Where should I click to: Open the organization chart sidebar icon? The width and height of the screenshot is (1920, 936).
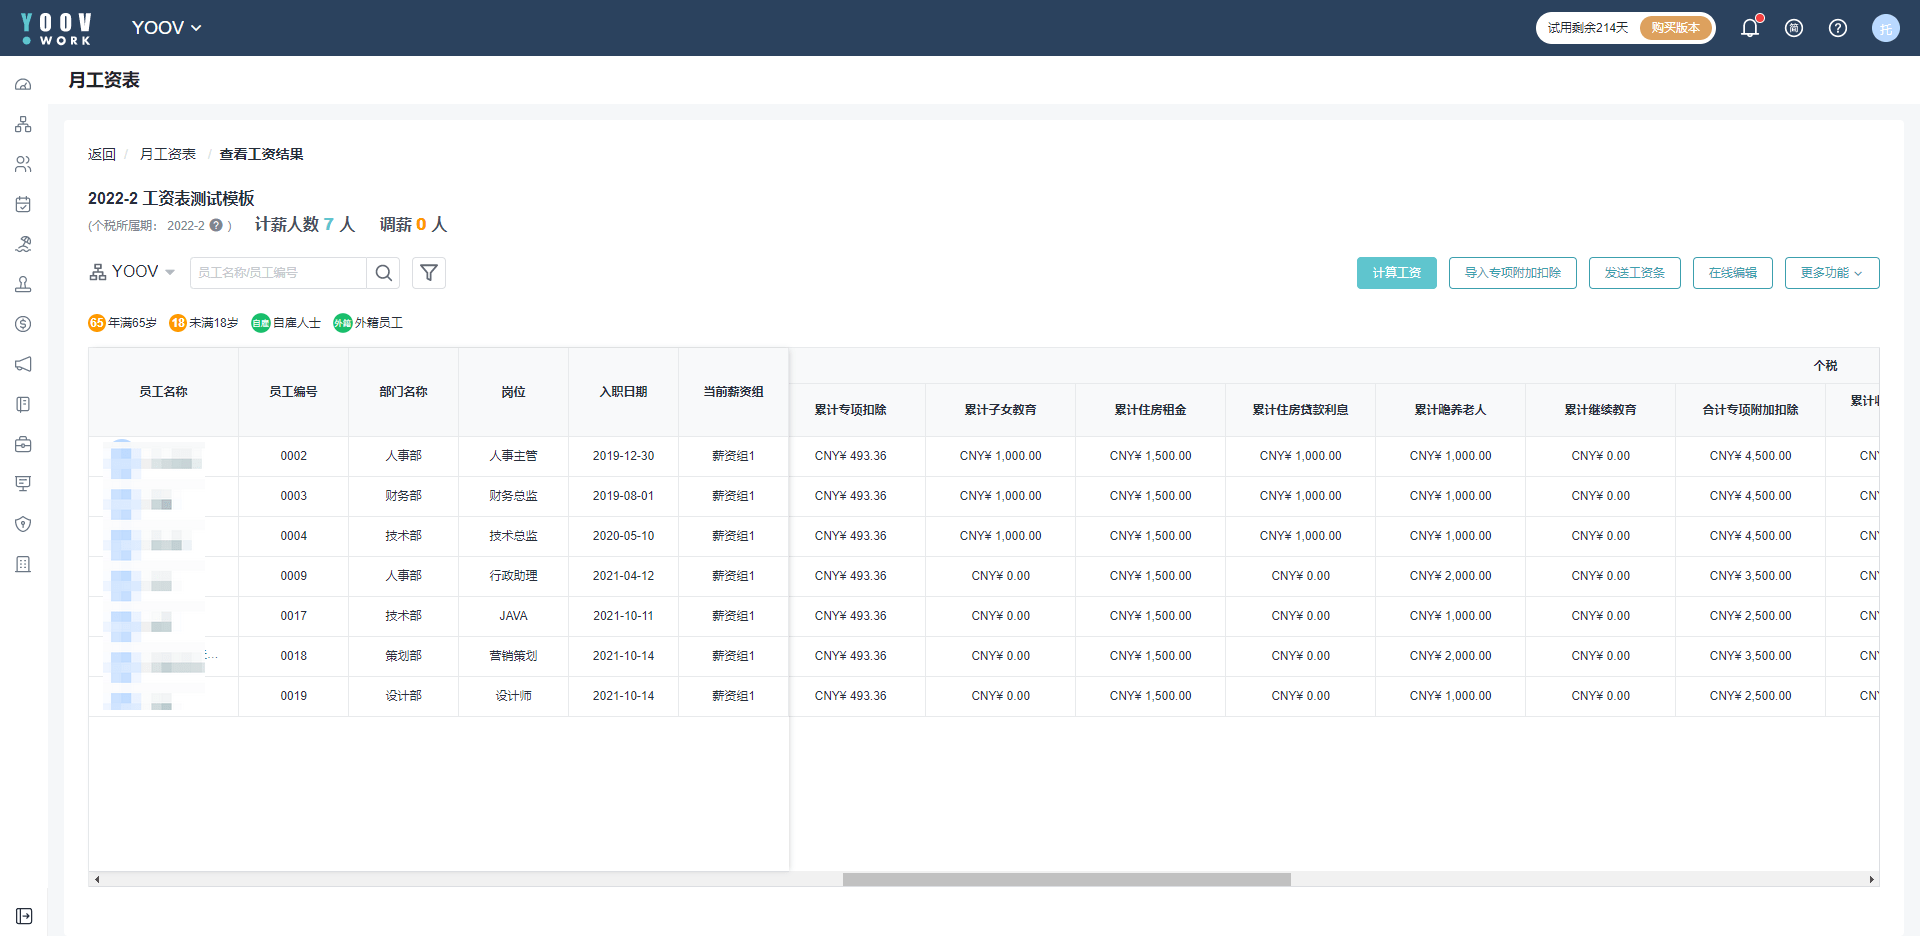pos(23,124)
